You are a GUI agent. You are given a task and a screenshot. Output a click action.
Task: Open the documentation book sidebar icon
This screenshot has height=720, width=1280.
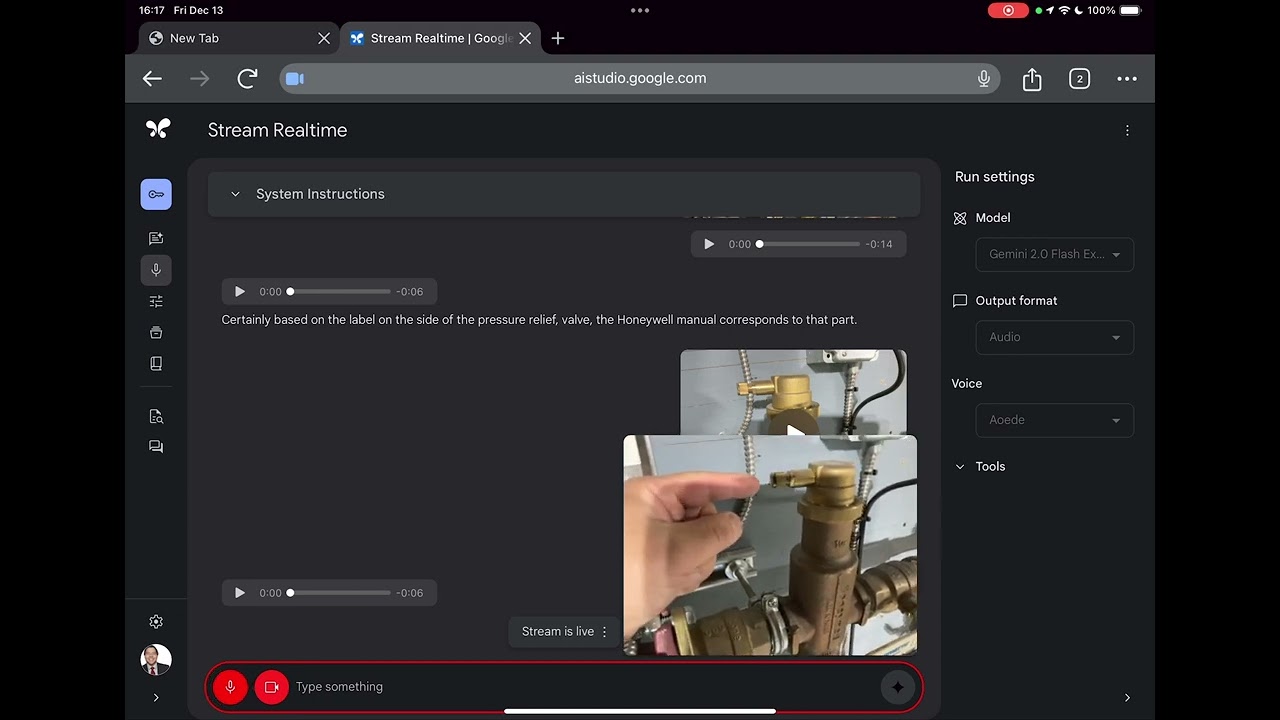tap(156, 363)
